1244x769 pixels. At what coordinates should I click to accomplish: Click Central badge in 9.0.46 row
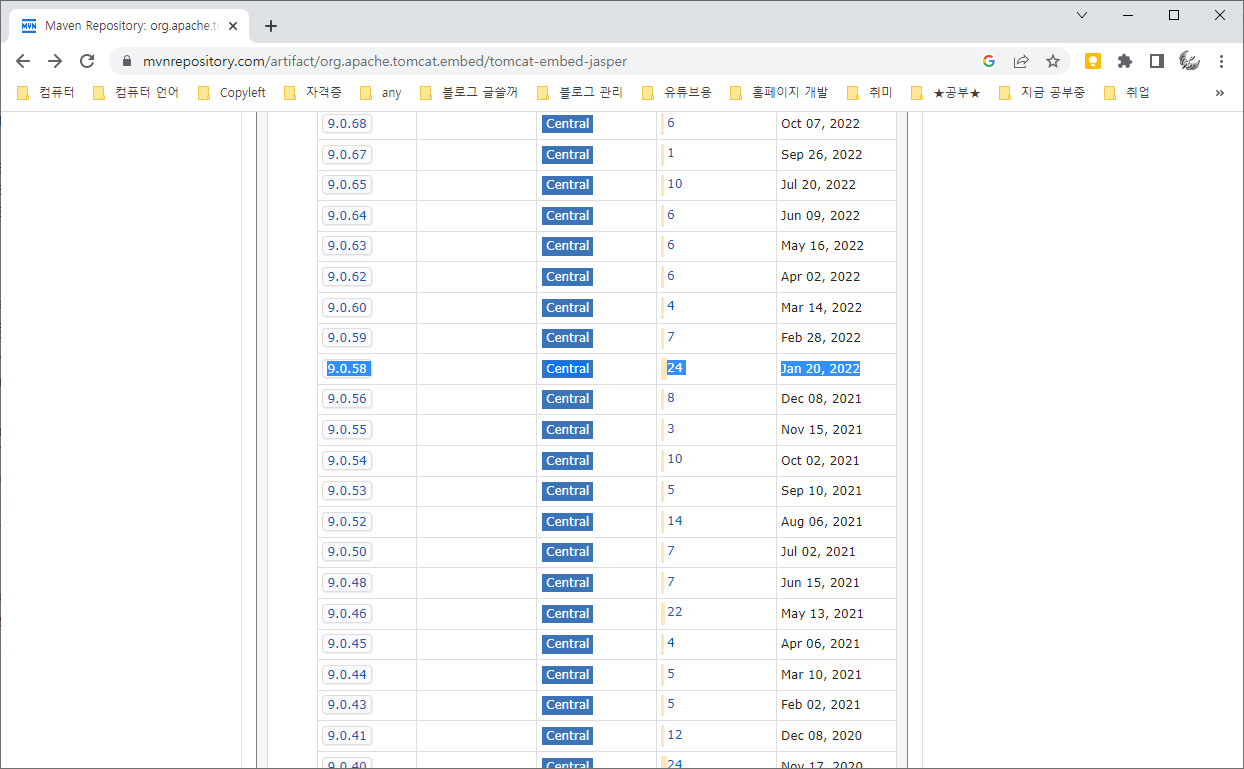567,614
